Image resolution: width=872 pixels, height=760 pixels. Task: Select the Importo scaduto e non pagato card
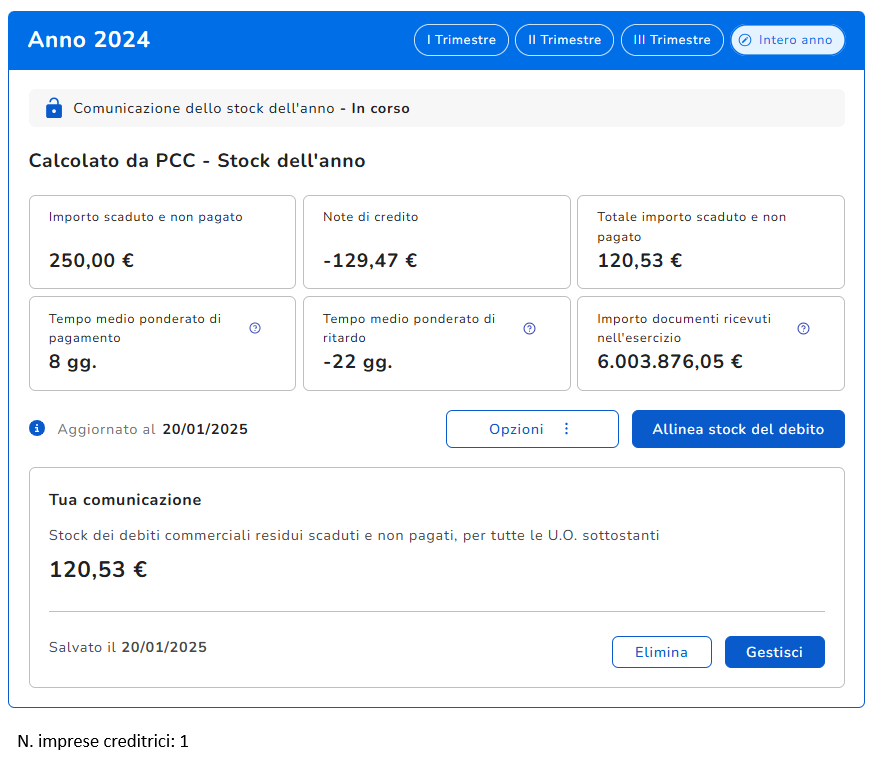tap(162, 242)
